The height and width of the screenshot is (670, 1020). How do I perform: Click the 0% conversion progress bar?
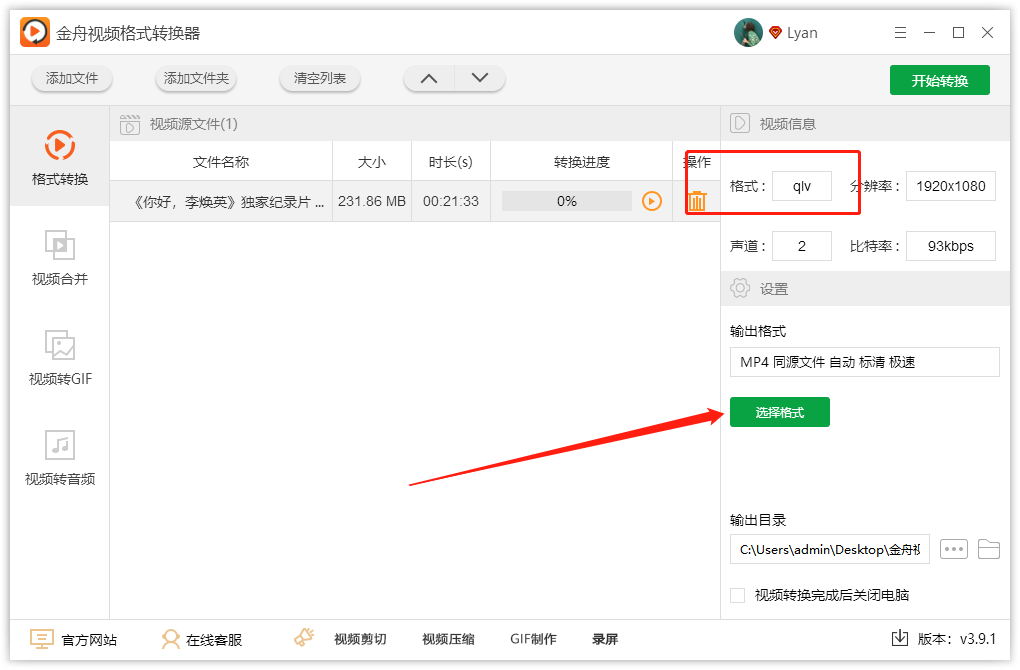pyautogui.click(x=567, y=200)
